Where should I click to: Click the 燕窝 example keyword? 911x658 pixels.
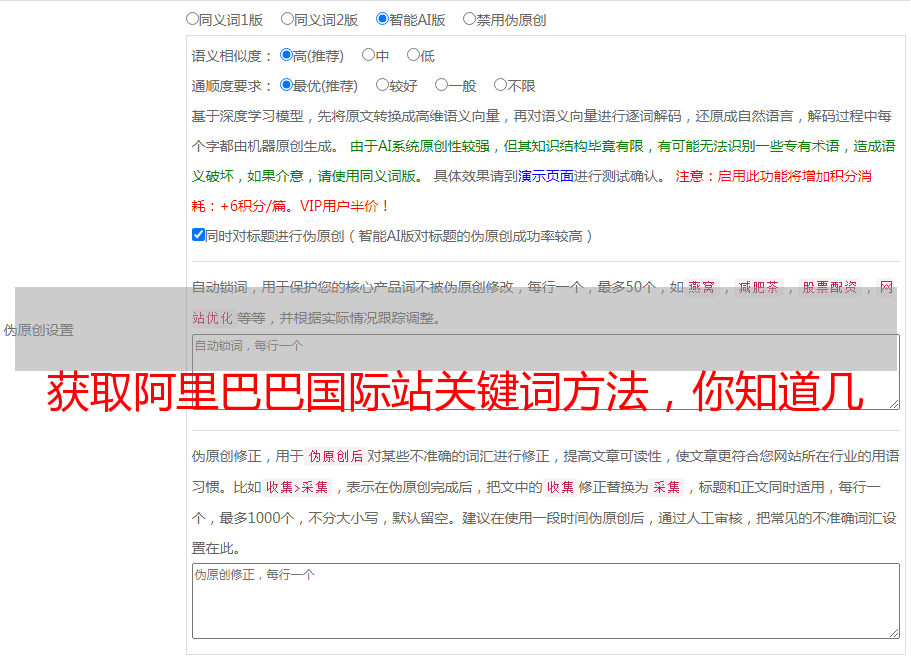coord(701,287)
